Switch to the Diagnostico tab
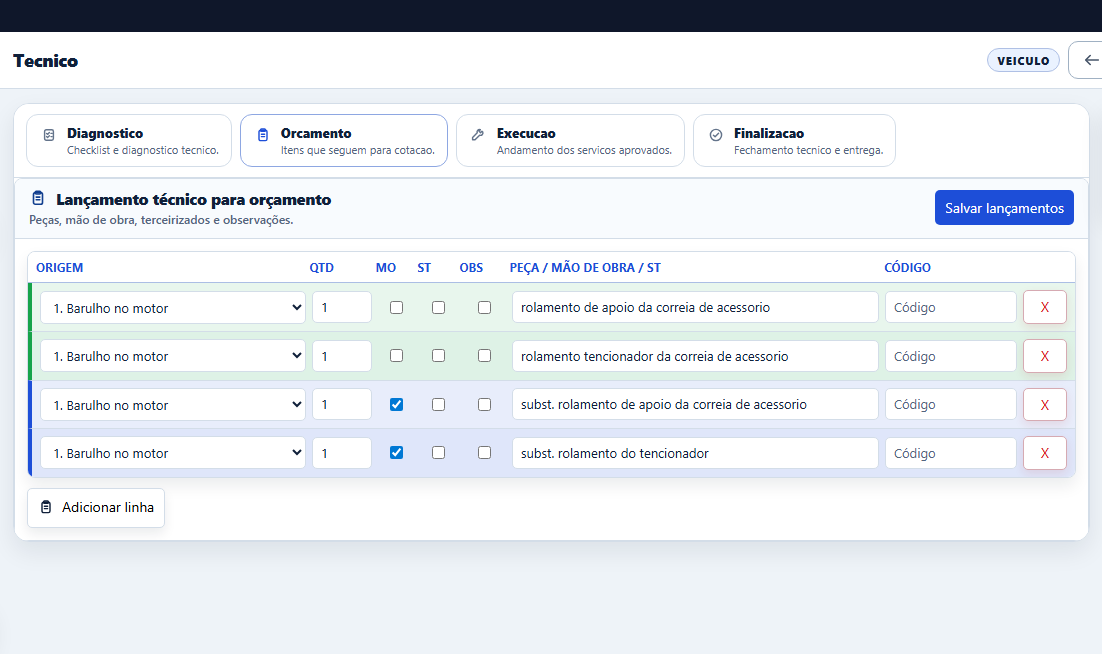The height and width of the screenshot is (654, 1102). tap(129, 140)
